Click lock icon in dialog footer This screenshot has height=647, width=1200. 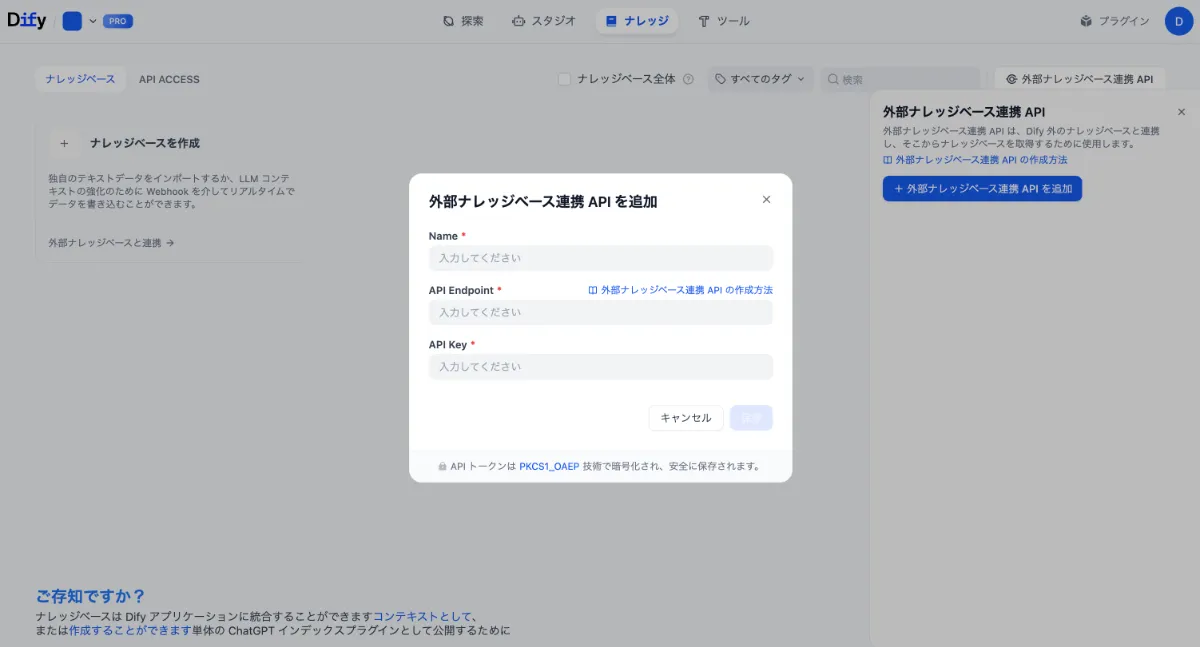[x=442, y=466]
